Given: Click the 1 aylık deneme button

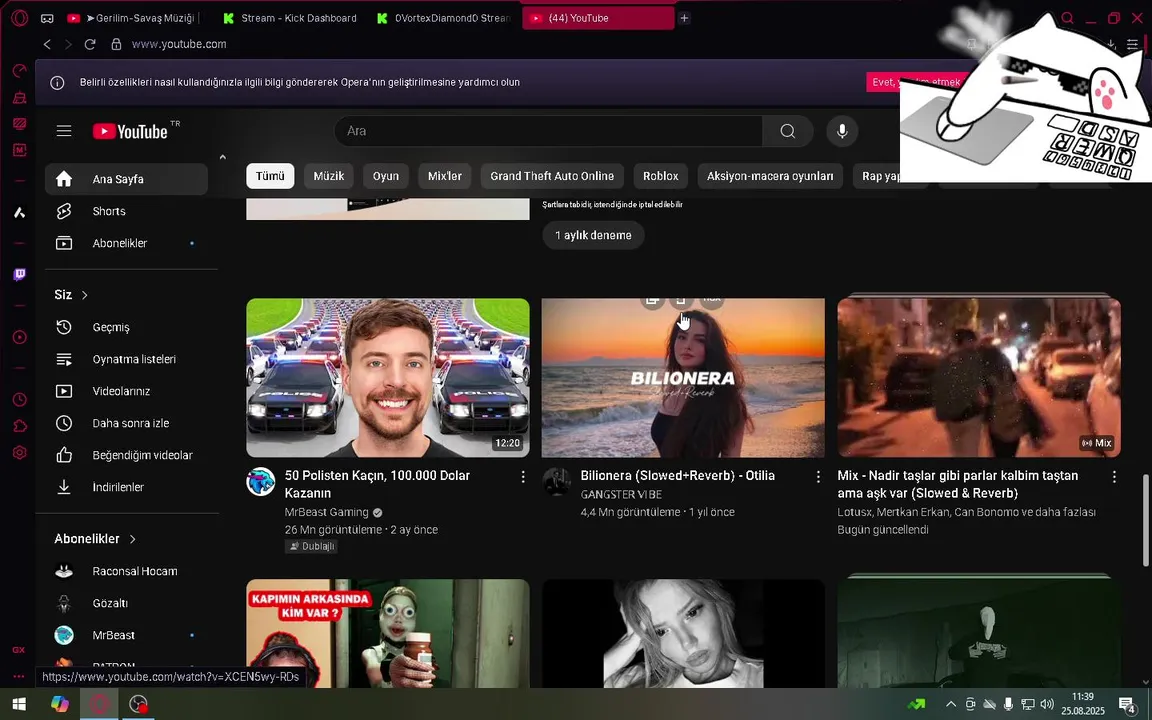Looking at the screenshot, I should point(593,235).
